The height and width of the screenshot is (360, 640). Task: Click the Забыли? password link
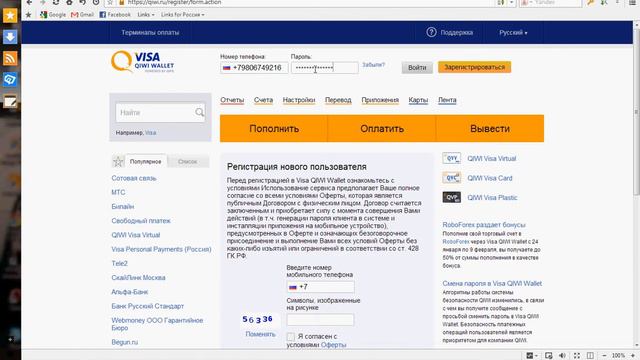click(373, 65)
